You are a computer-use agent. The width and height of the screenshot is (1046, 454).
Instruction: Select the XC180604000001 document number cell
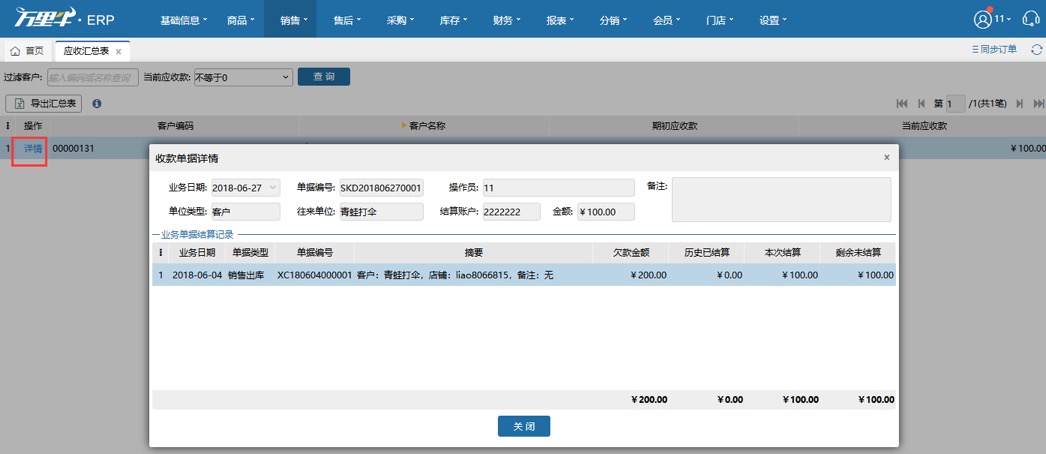click(314, 275)
